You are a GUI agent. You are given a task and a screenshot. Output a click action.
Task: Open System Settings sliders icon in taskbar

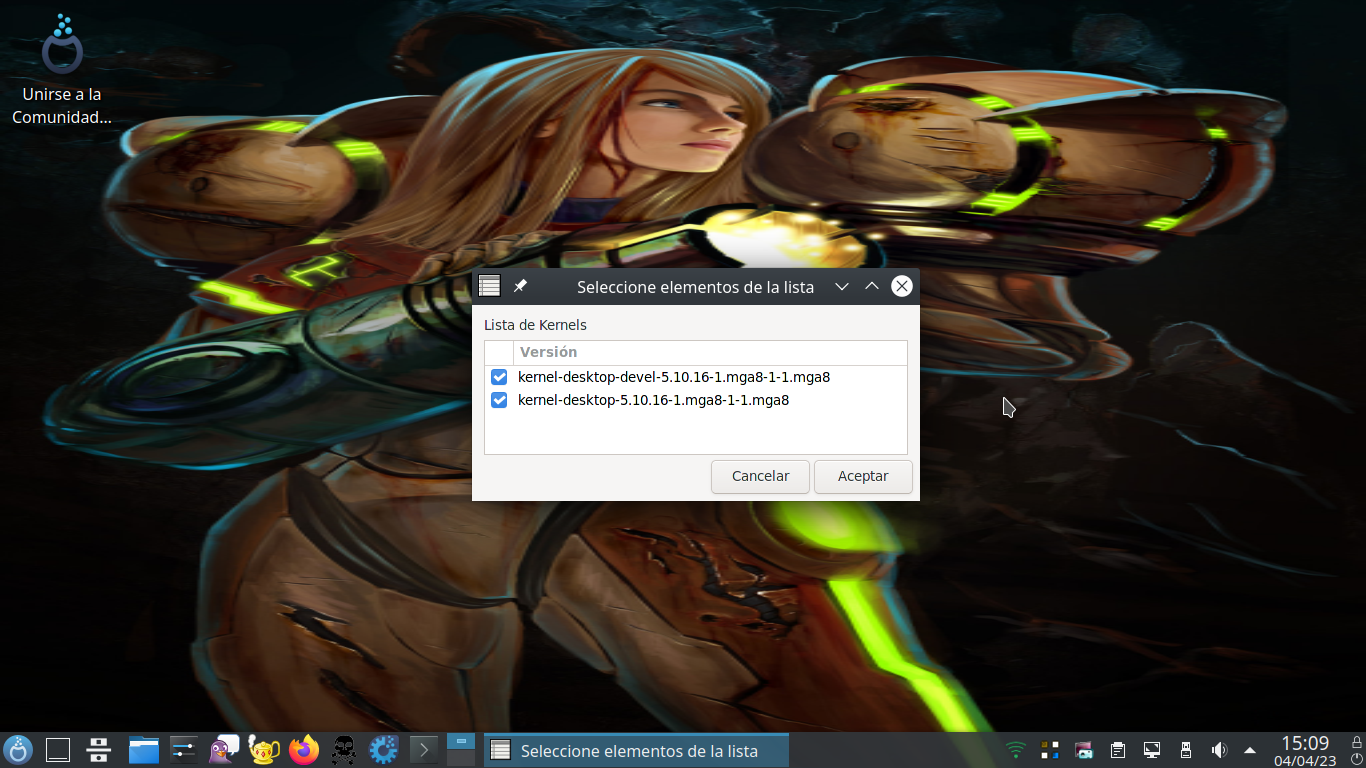(184, 749)
